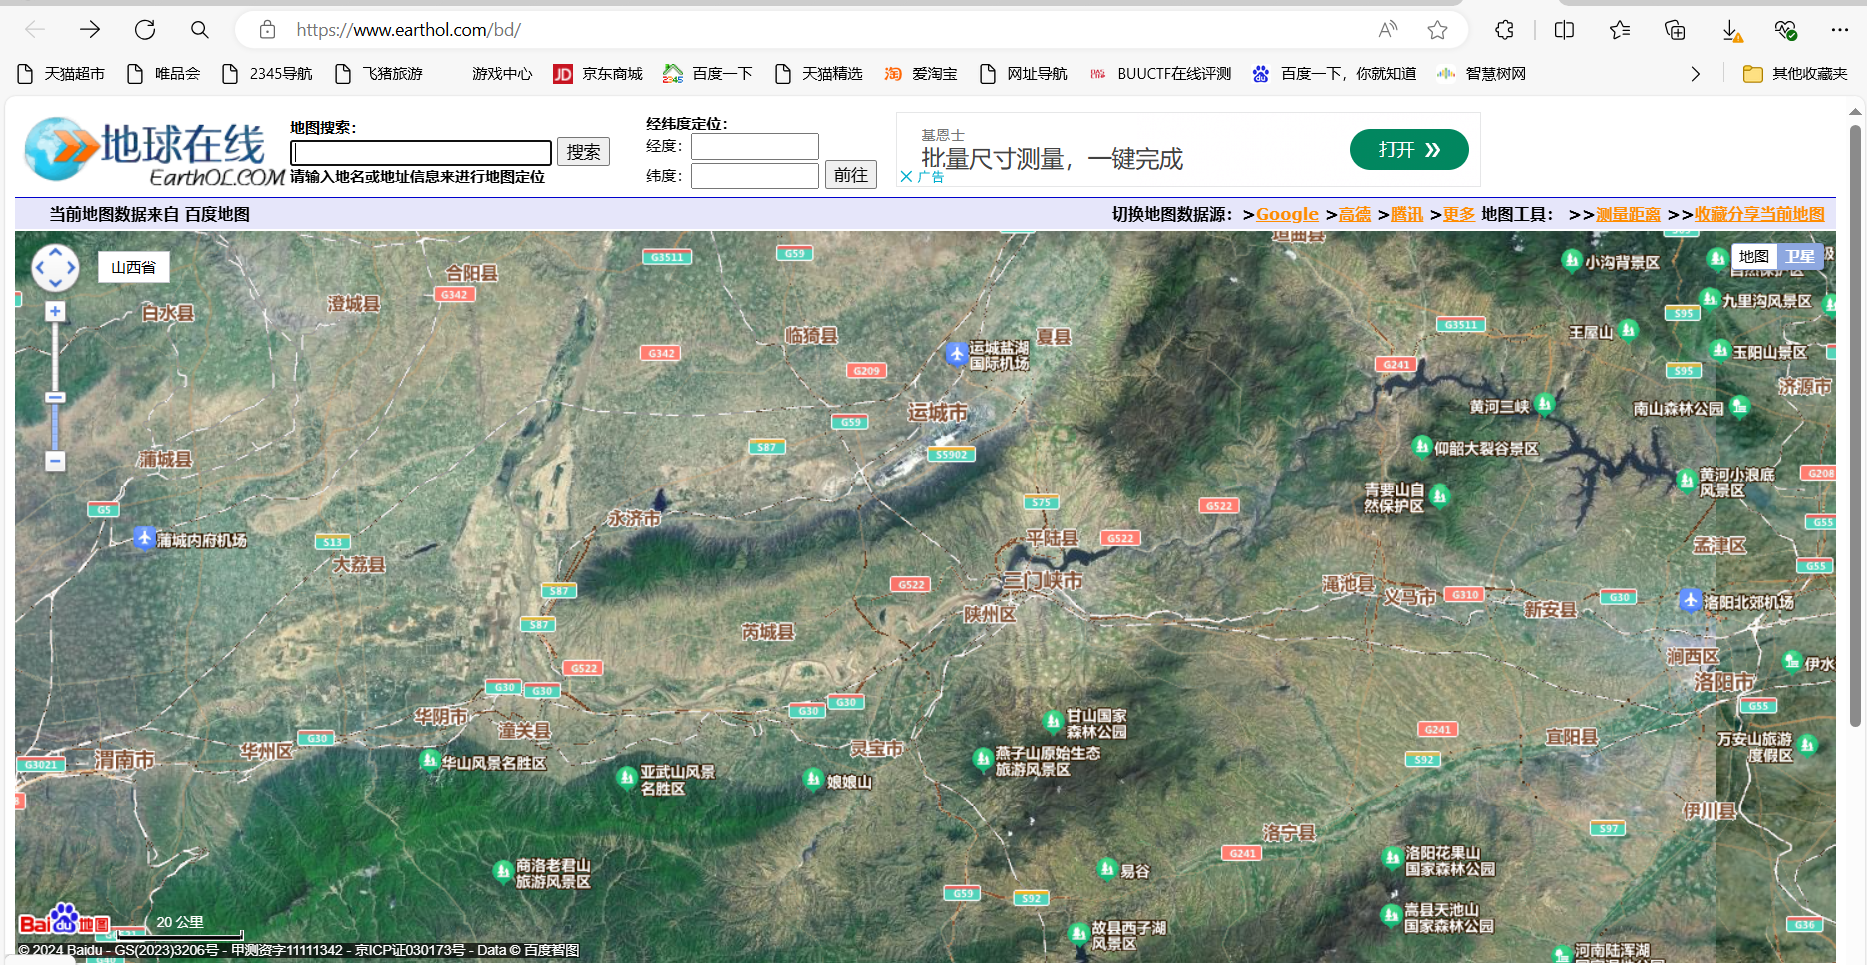Click the green 打开 ad button
This screenshot has width=1867, height=965.
click(1409, 150)
